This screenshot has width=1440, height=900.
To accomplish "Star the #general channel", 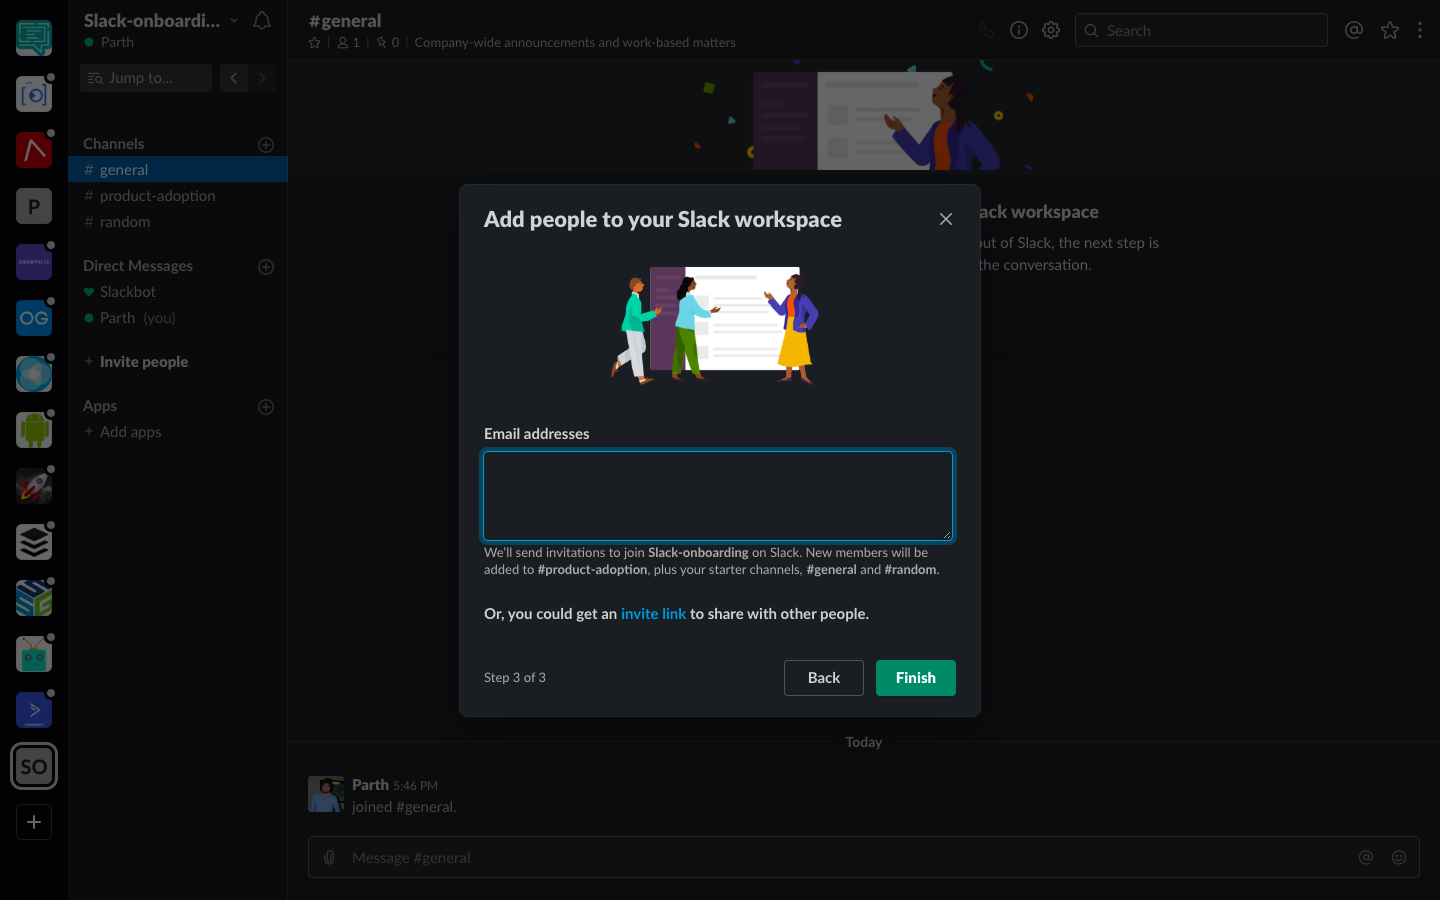I will [315, 43].
